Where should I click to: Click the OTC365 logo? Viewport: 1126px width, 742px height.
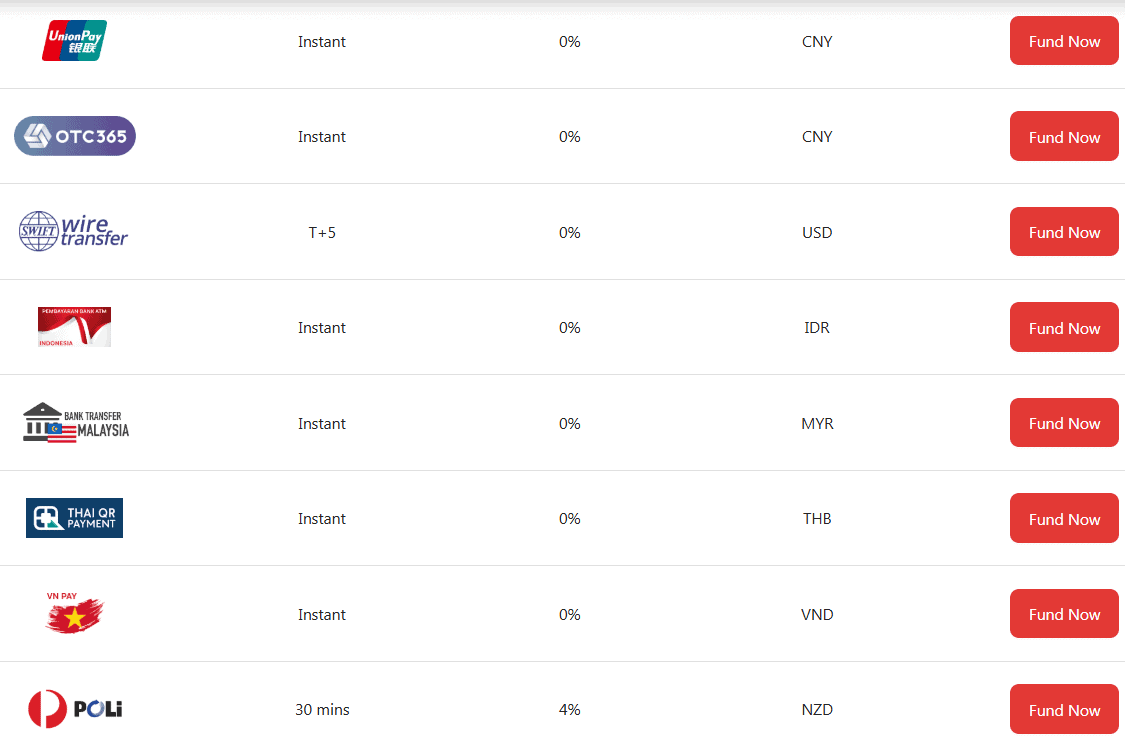tap(74, 136)
